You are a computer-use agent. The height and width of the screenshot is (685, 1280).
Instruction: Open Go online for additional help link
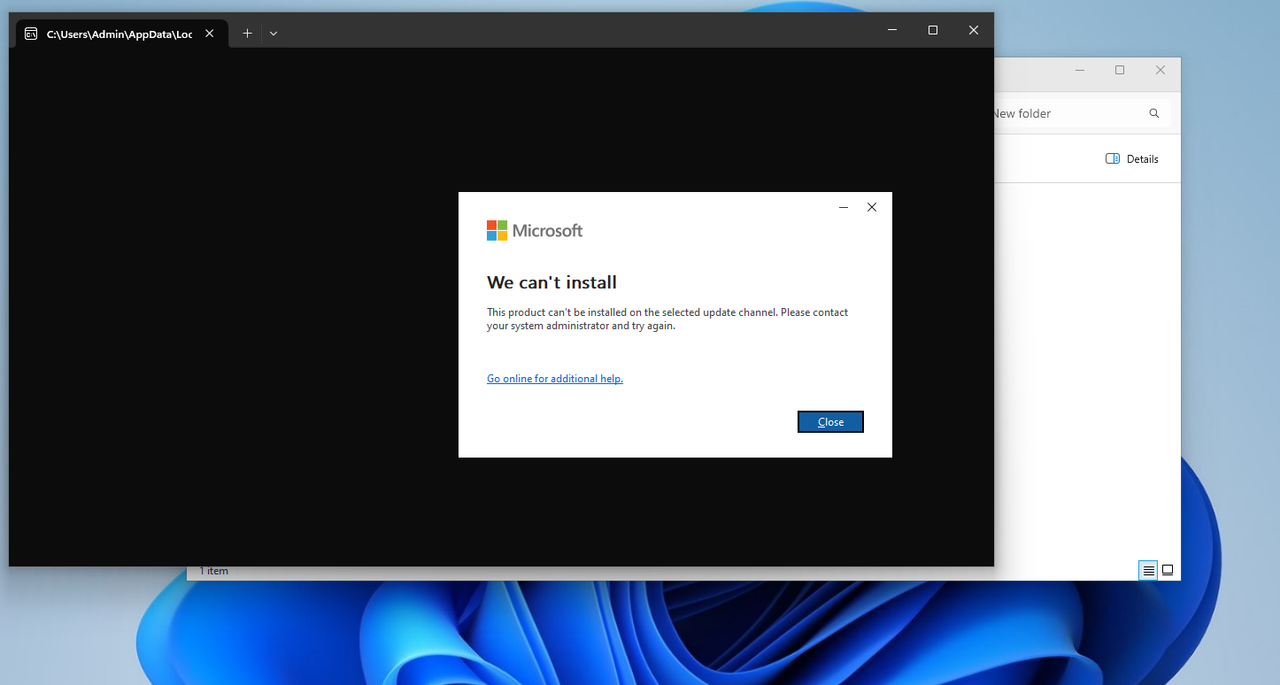pos(555,379)
